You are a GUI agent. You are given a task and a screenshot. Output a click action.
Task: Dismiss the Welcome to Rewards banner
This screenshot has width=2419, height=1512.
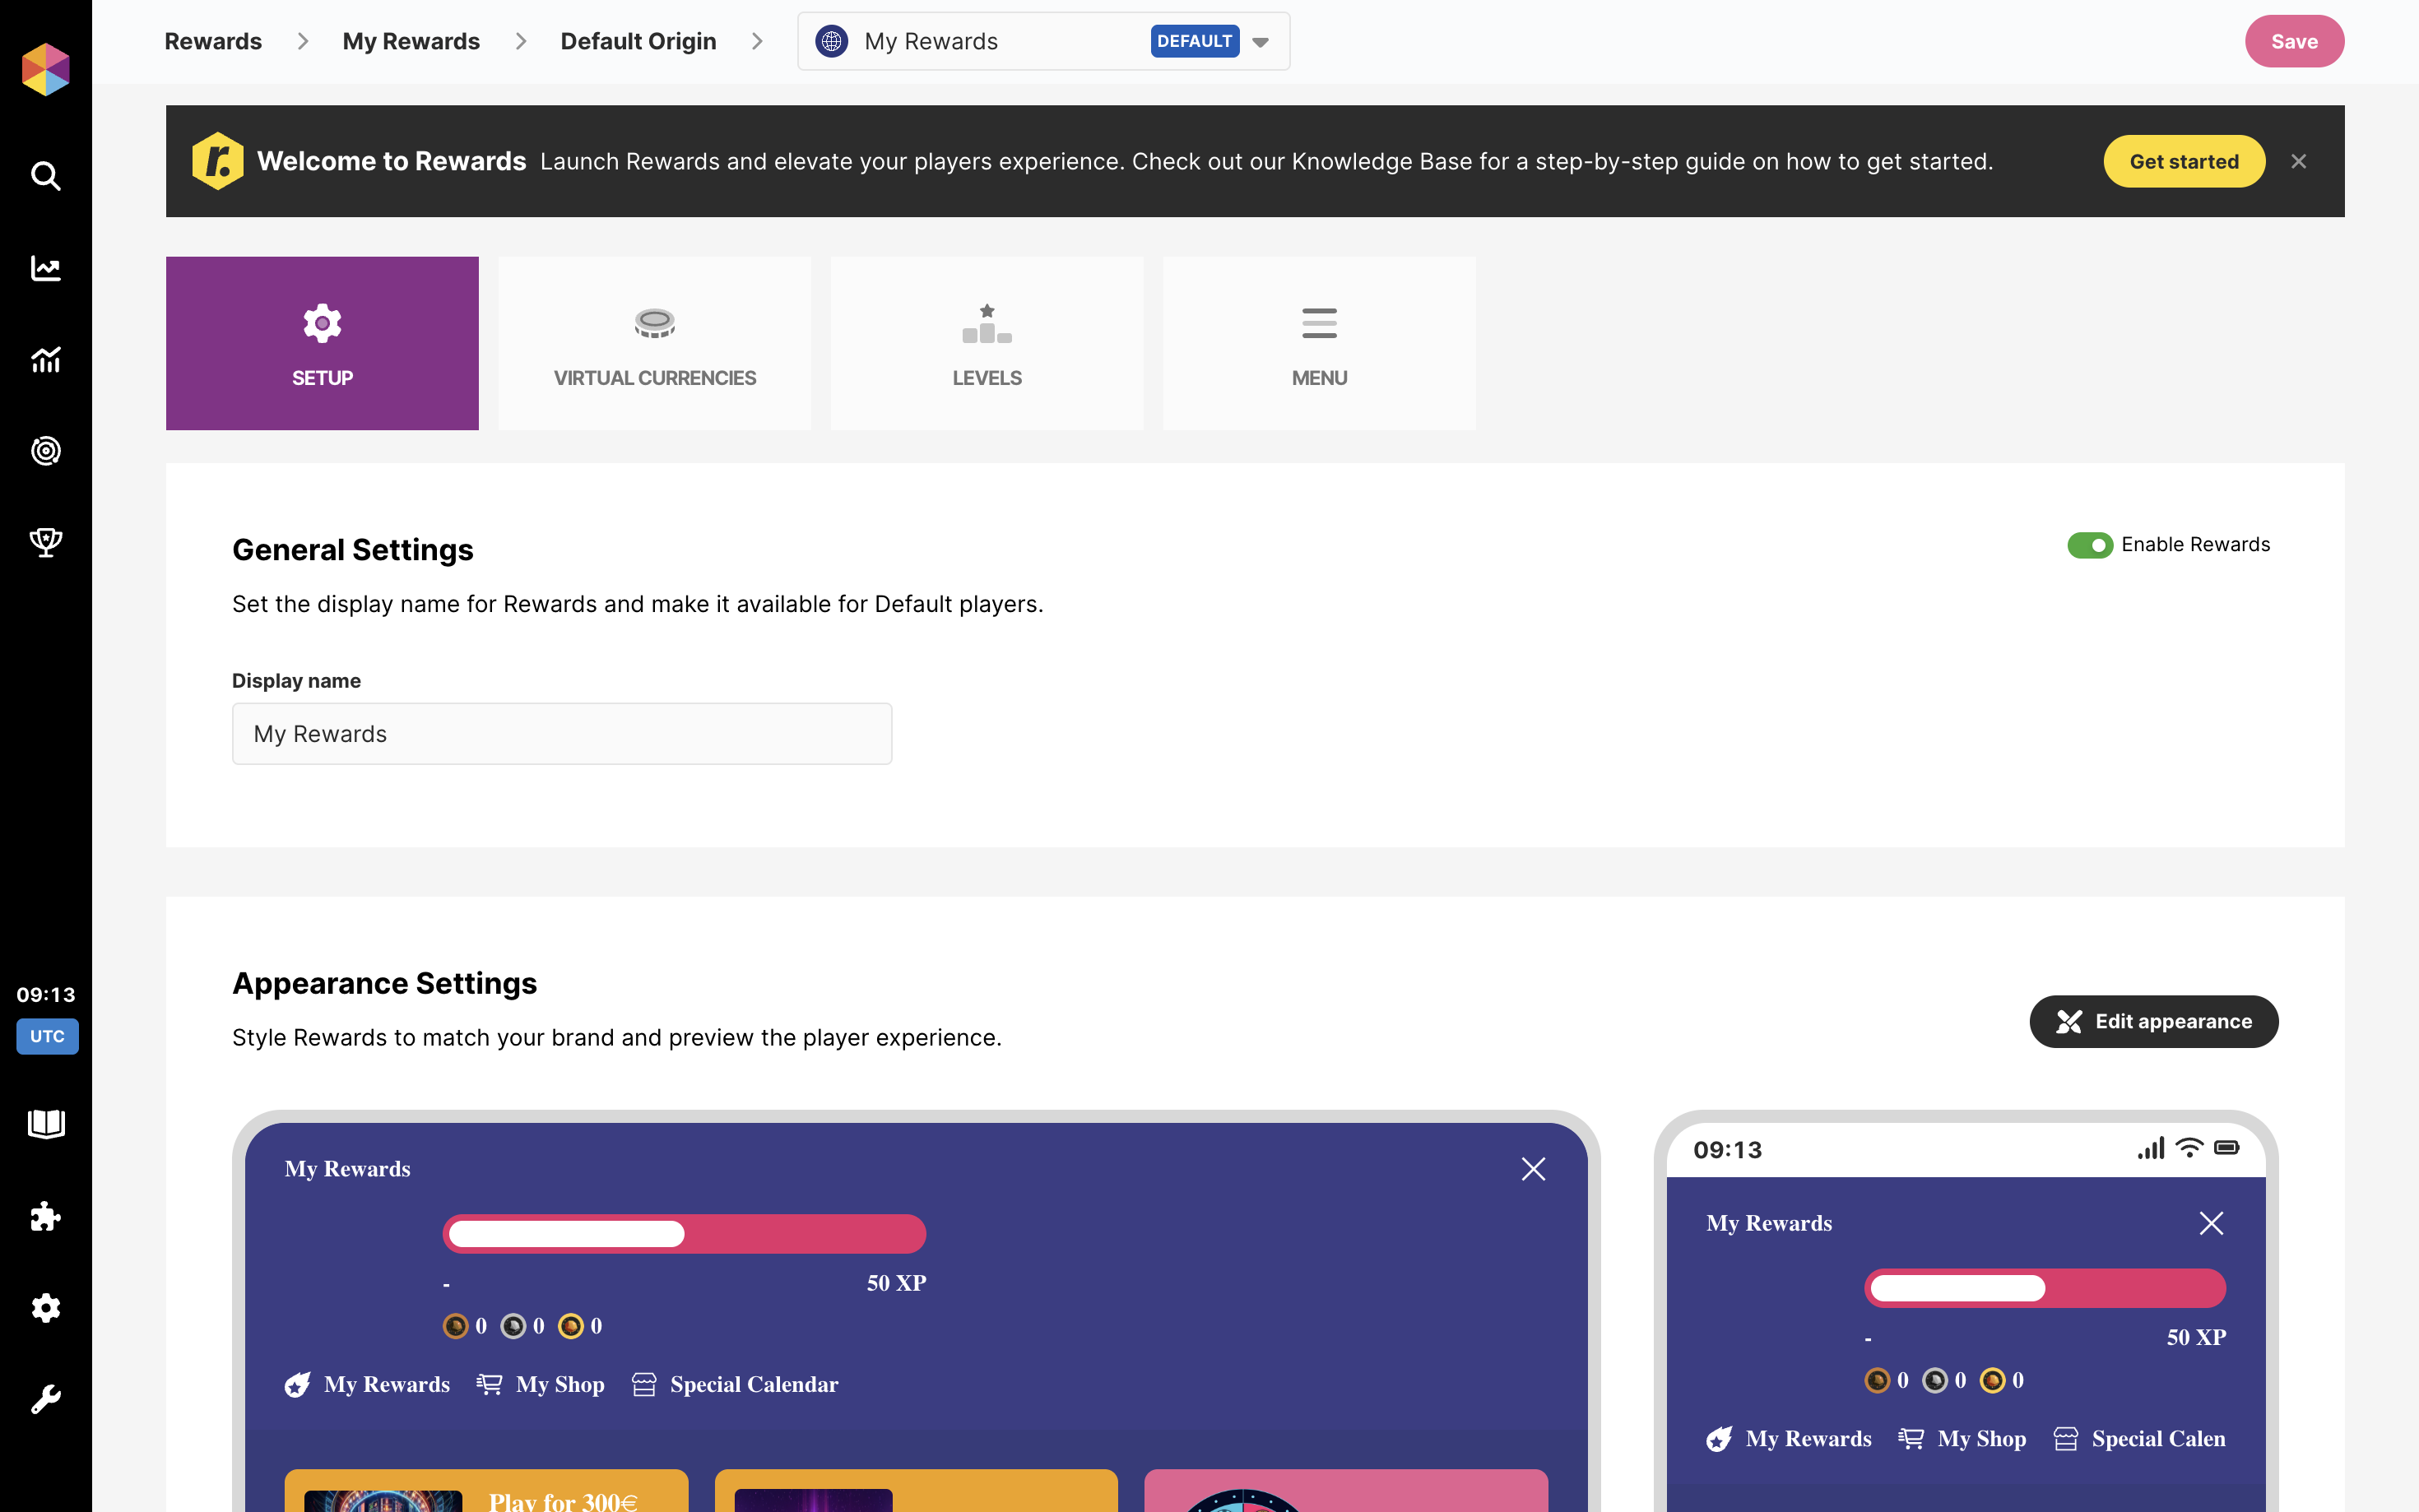click(2298, 162)
